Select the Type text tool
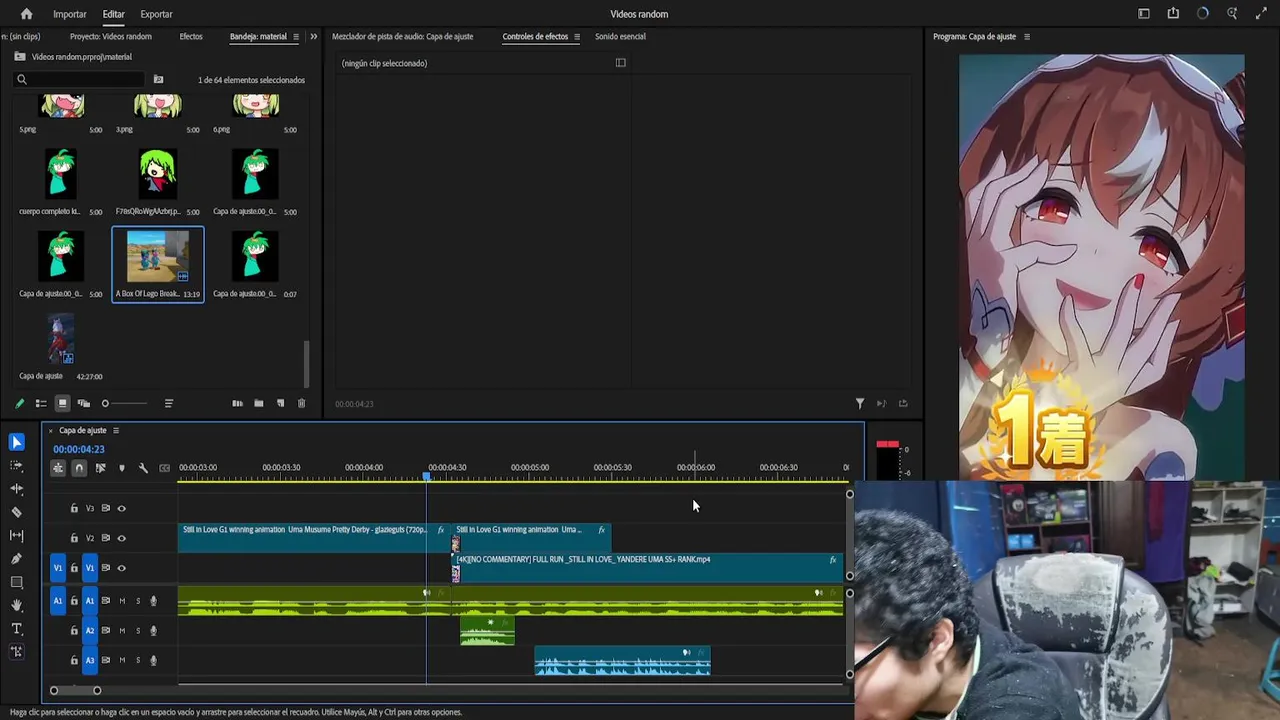The image size is (1280, 720). coord(16,629)
